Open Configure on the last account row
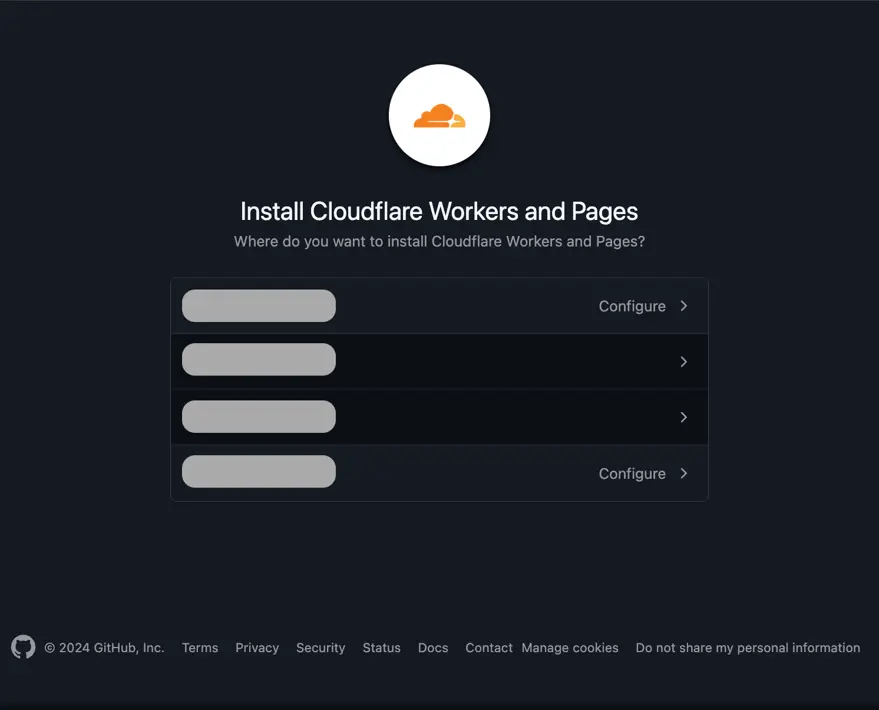Screen dimensions: 879x710 pyautogui.click(x=632, y=474)
